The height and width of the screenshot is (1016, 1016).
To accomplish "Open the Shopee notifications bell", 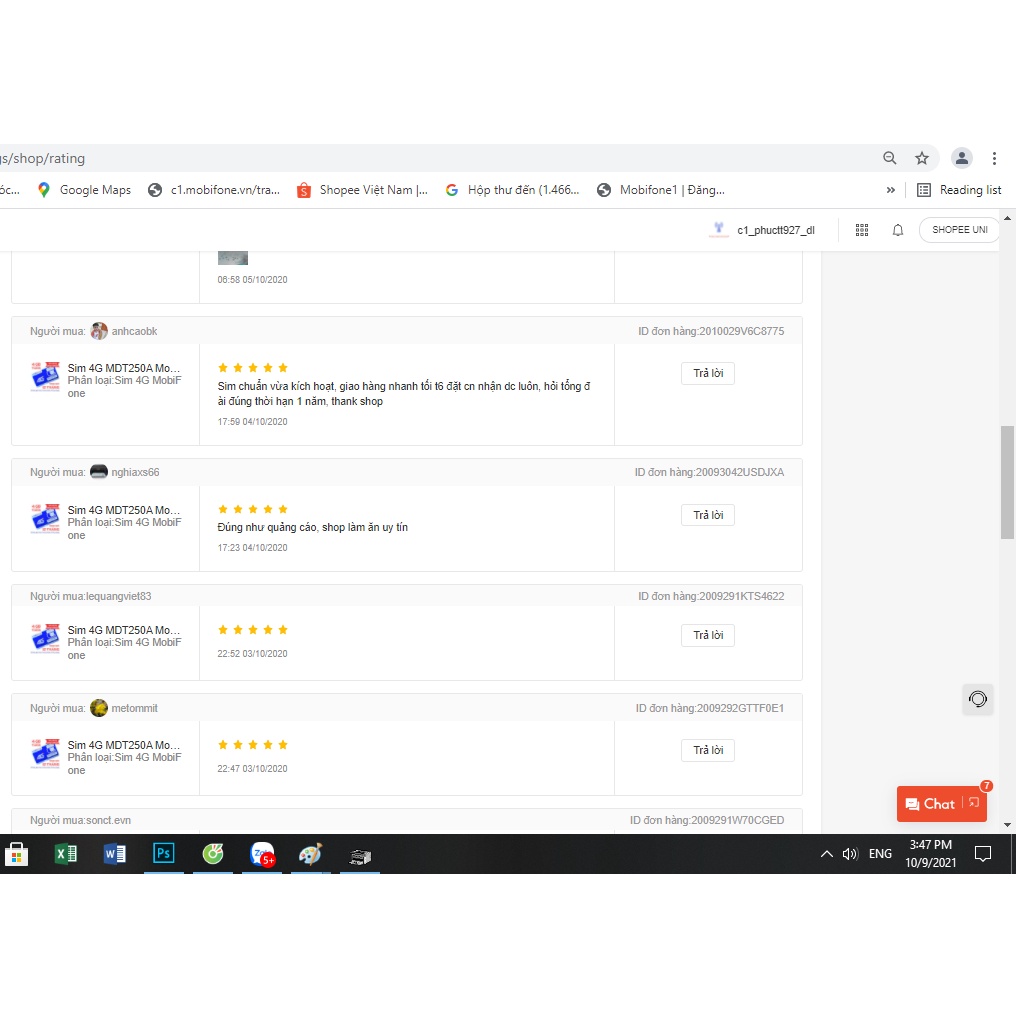I will click(898, 230).
